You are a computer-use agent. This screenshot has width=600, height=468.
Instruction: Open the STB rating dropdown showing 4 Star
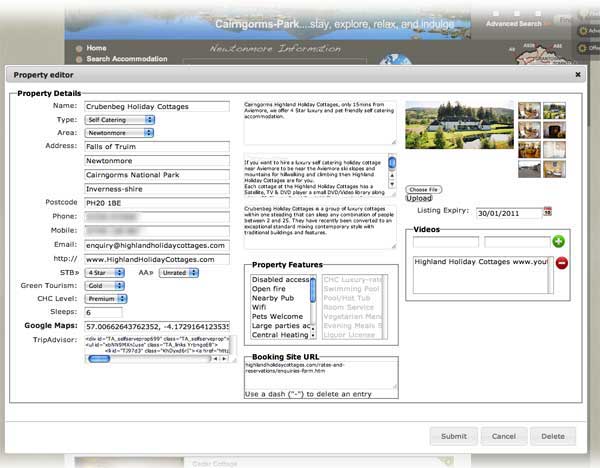(x=104, y=273)
